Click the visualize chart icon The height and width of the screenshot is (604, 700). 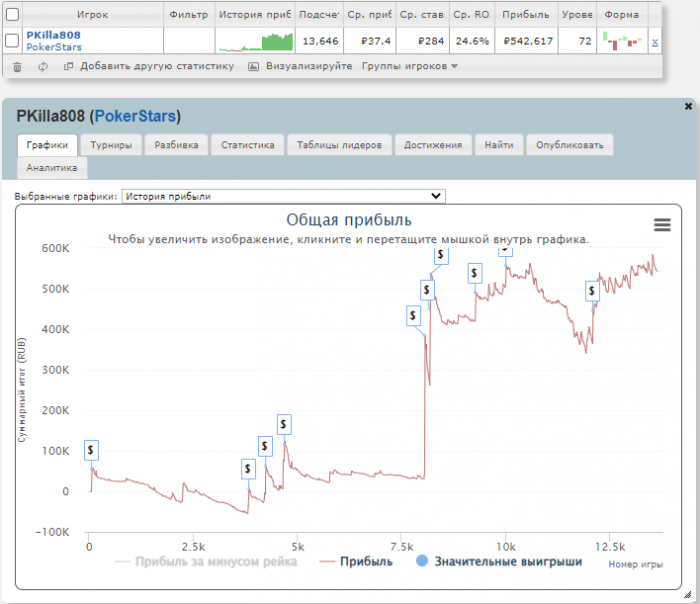[253, 67]
